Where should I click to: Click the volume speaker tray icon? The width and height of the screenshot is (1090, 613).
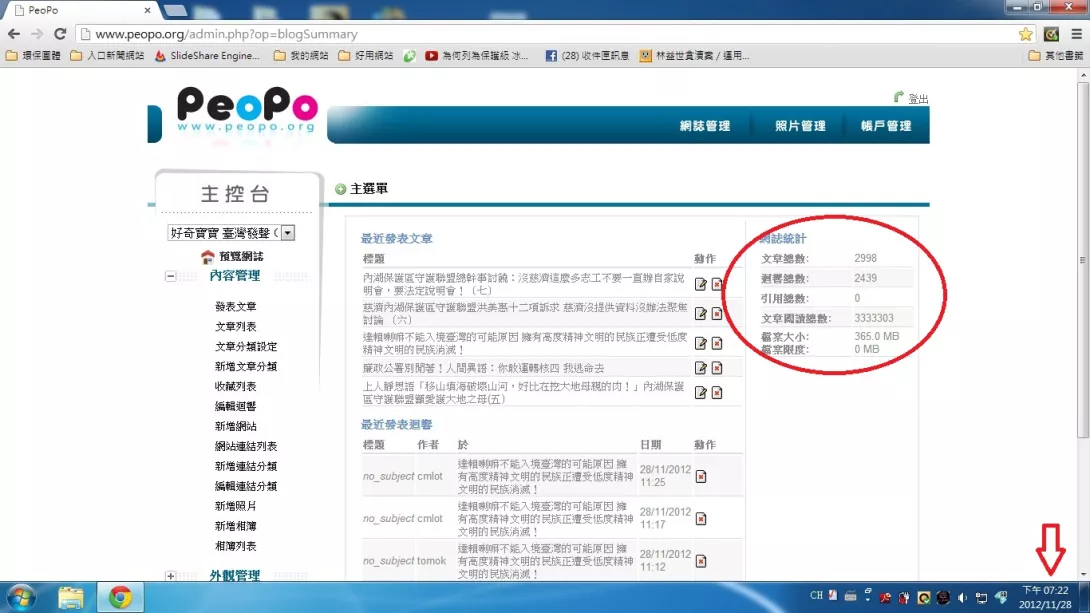point(962,598)
